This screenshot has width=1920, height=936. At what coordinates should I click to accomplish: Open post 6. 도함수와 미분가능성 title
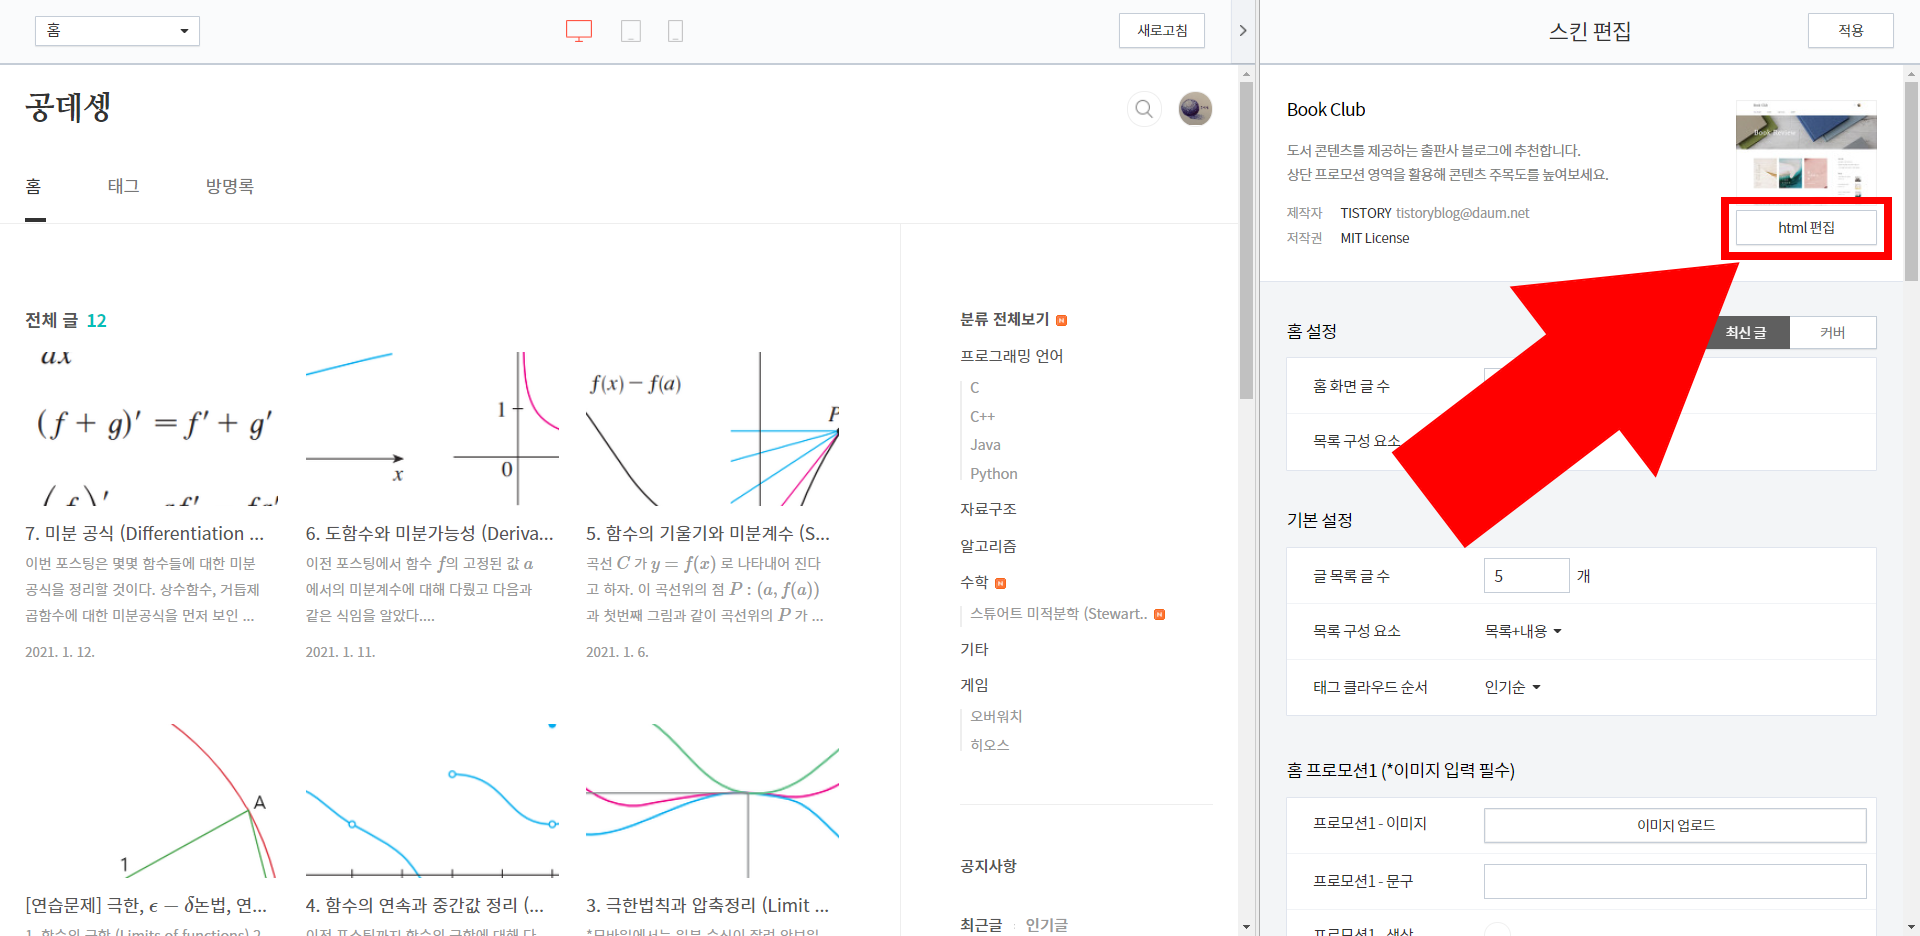click(x=430, y=533)
